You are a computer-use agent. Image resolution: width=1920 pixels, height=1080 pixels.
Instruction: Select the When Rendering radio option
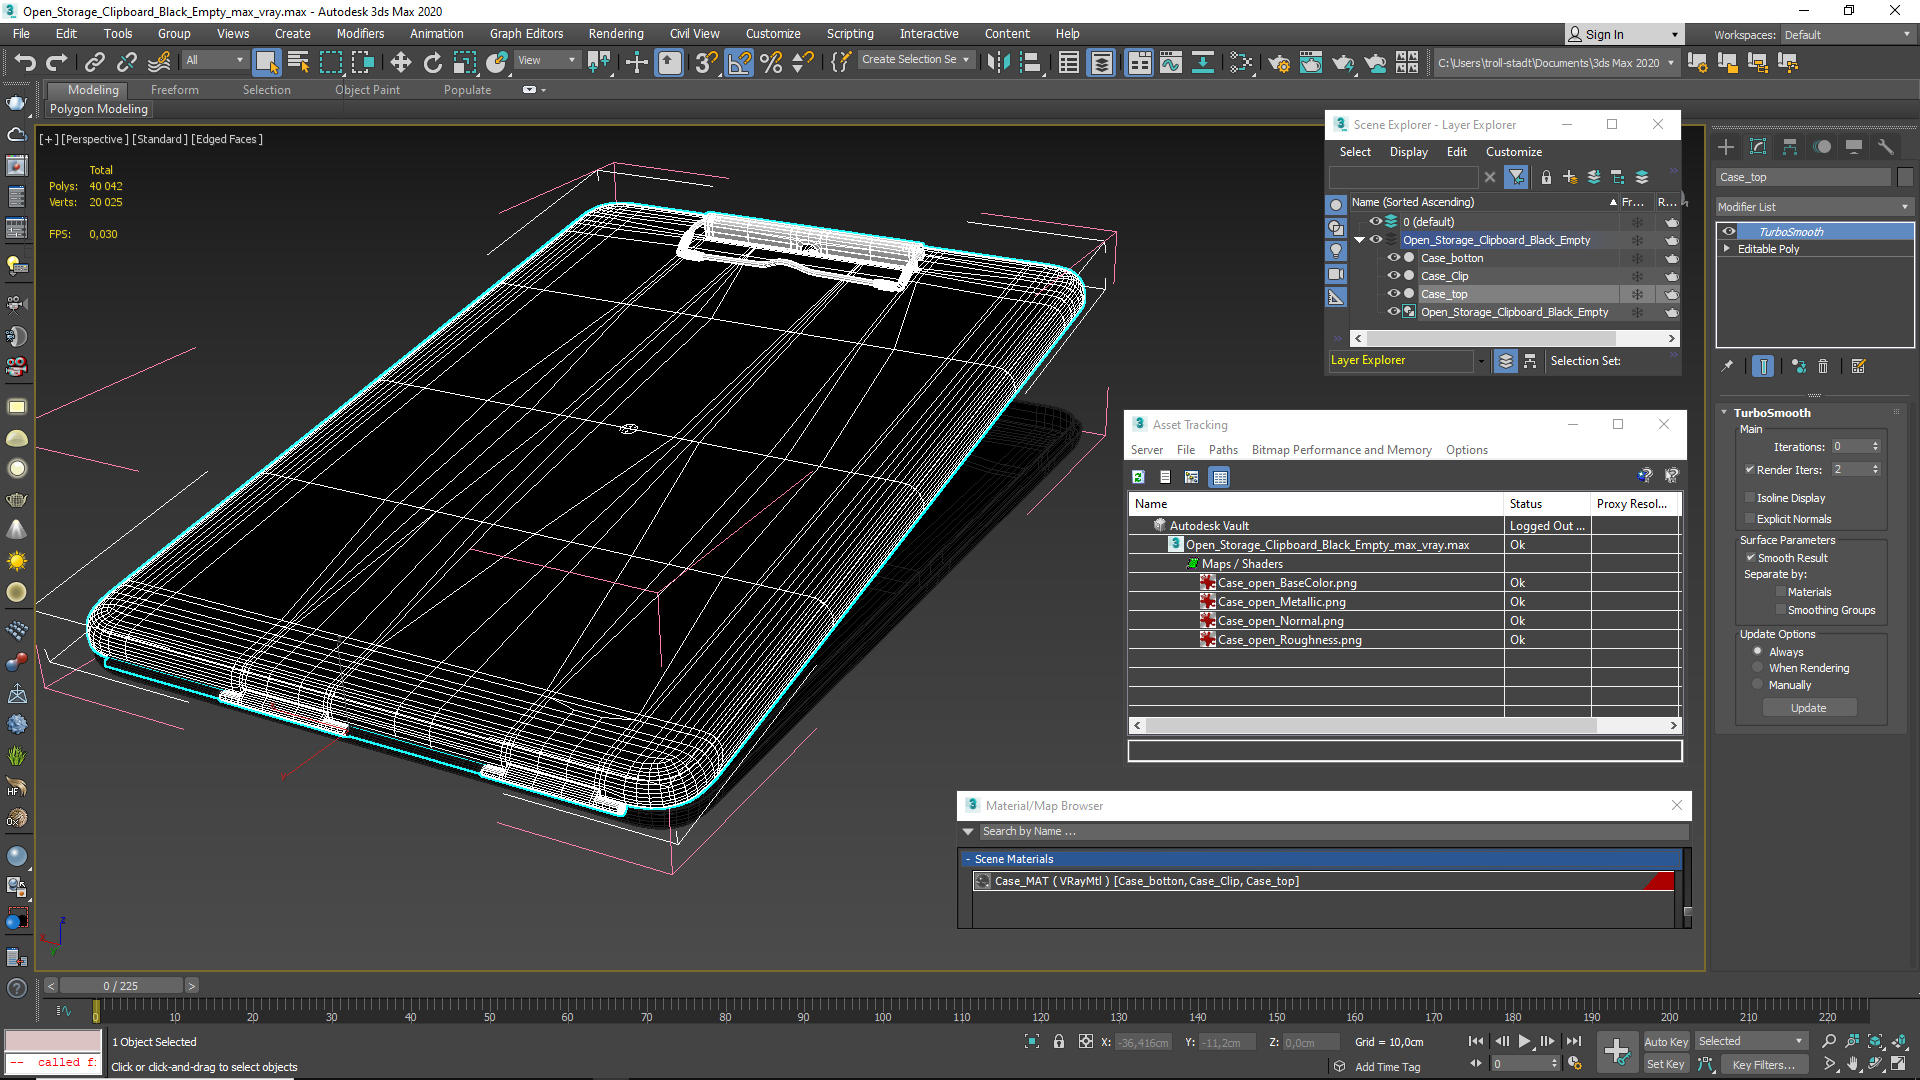1757,668
